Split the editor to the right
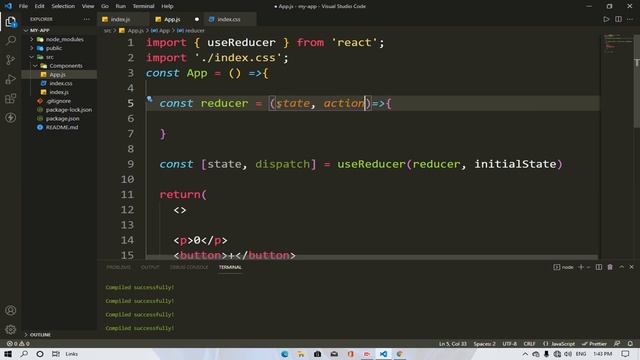Image resolution: width=640 pixels, height=360 pixels. click(618, 19)
